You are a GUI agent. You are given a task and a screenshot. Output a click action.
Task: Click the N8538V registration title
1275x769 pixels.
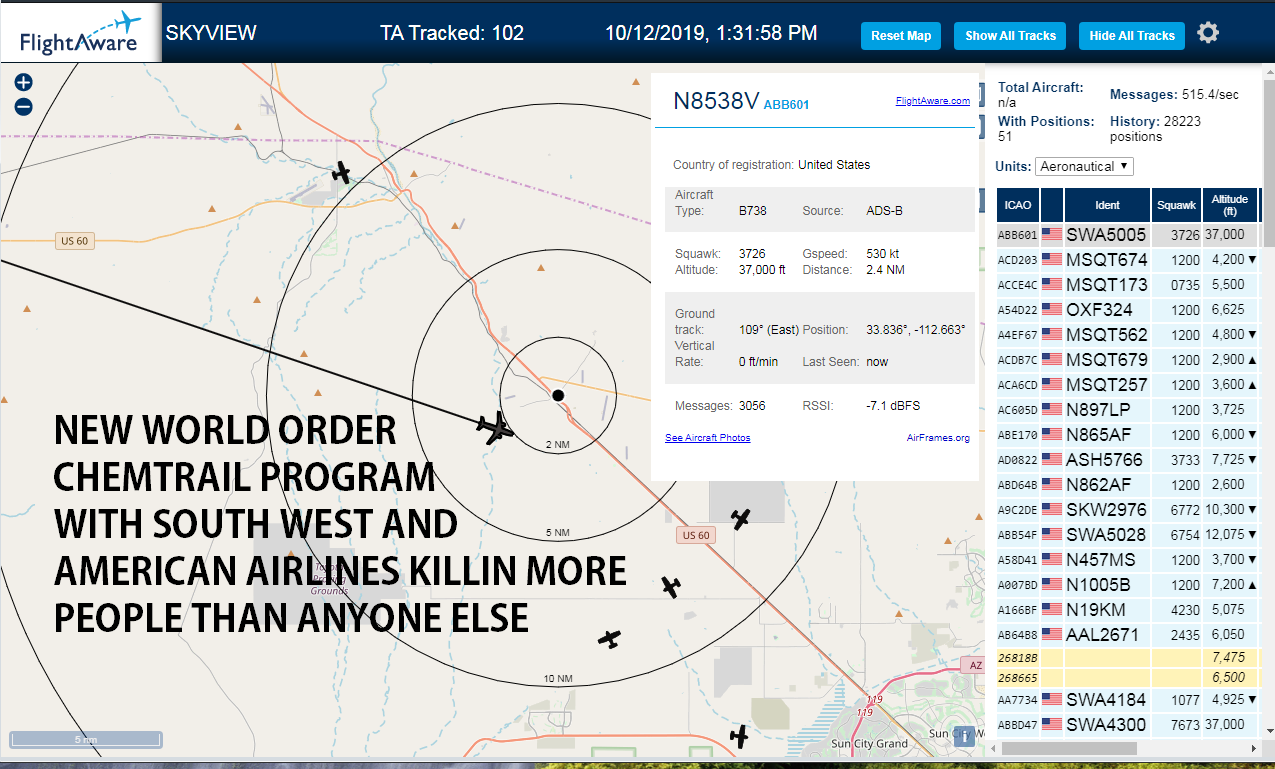tap(716, 101)
